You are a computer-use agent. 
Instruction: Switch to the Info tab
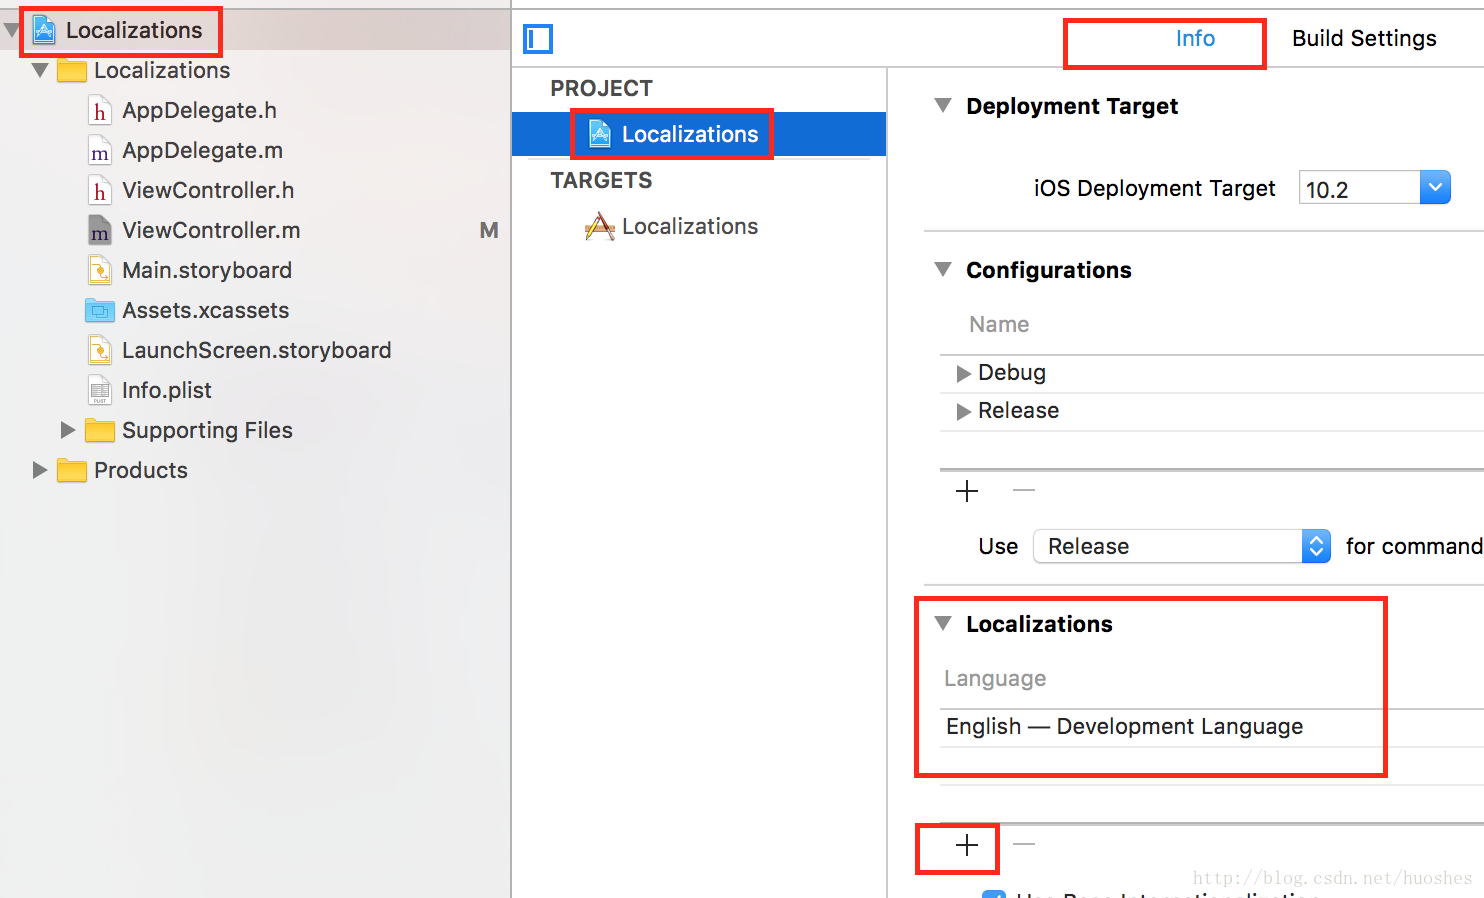coord(1195,39)
